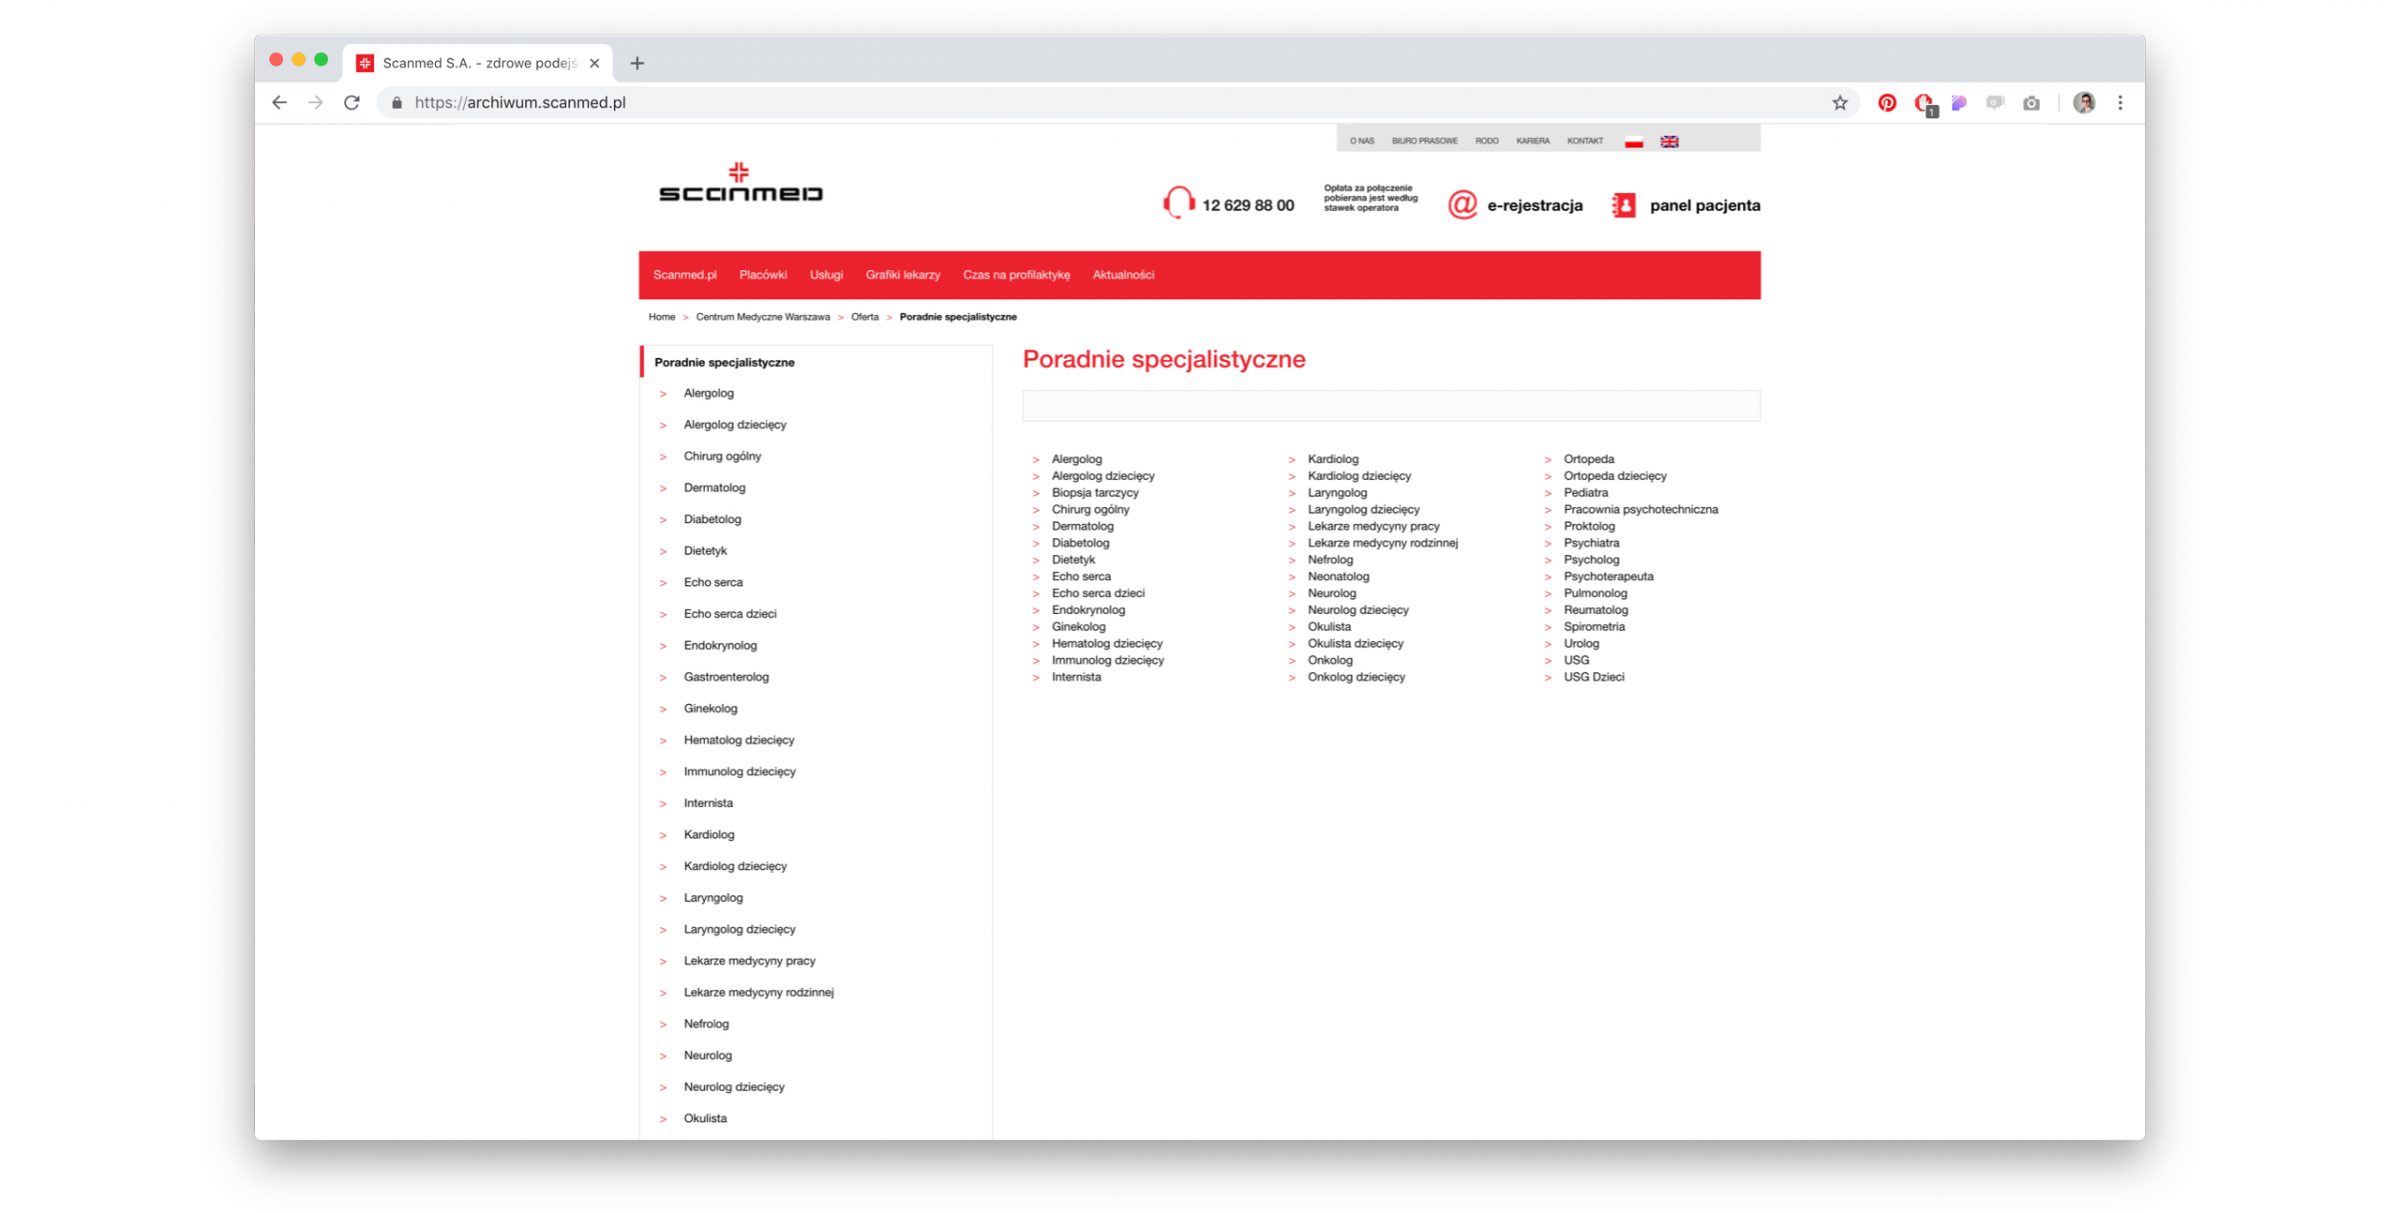Open the Oferta breadcrumb link
This screenshot has width=2400, height=1213.
[x=865, y=317]
